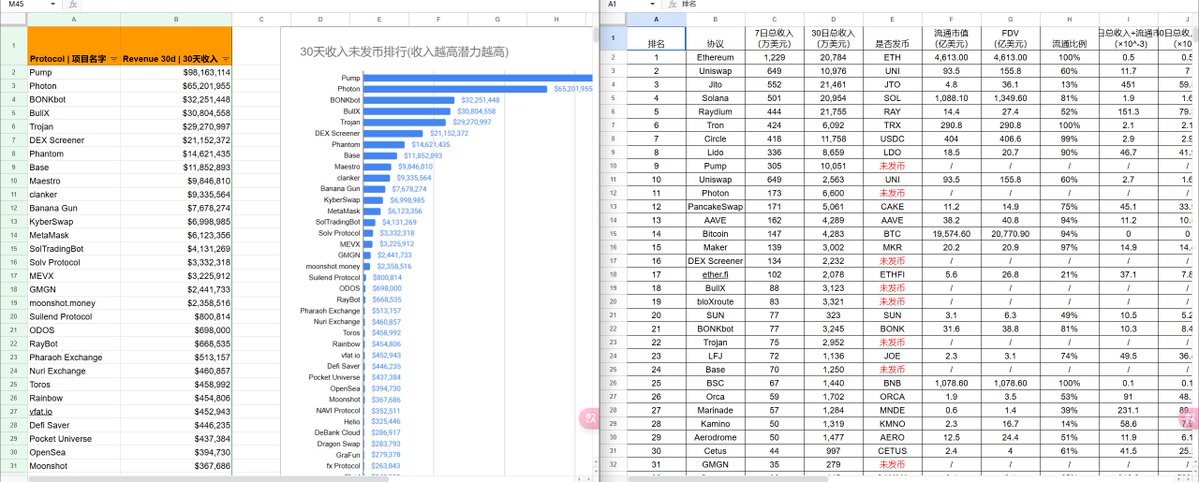This screenshot has height=482, width=1199.
Task: Click the Phantom label on chart axis
Action: click(x=346, y=145)
